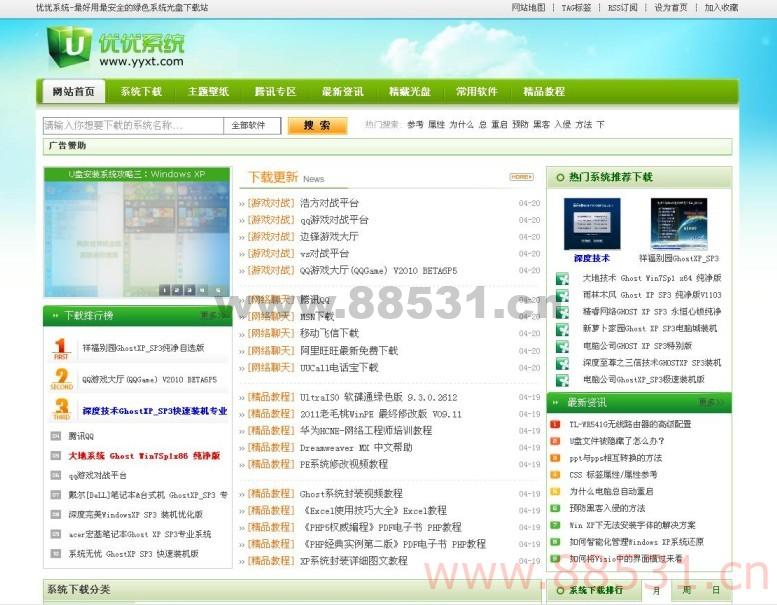Open the 系统下载 nav menu

point(141,92)
